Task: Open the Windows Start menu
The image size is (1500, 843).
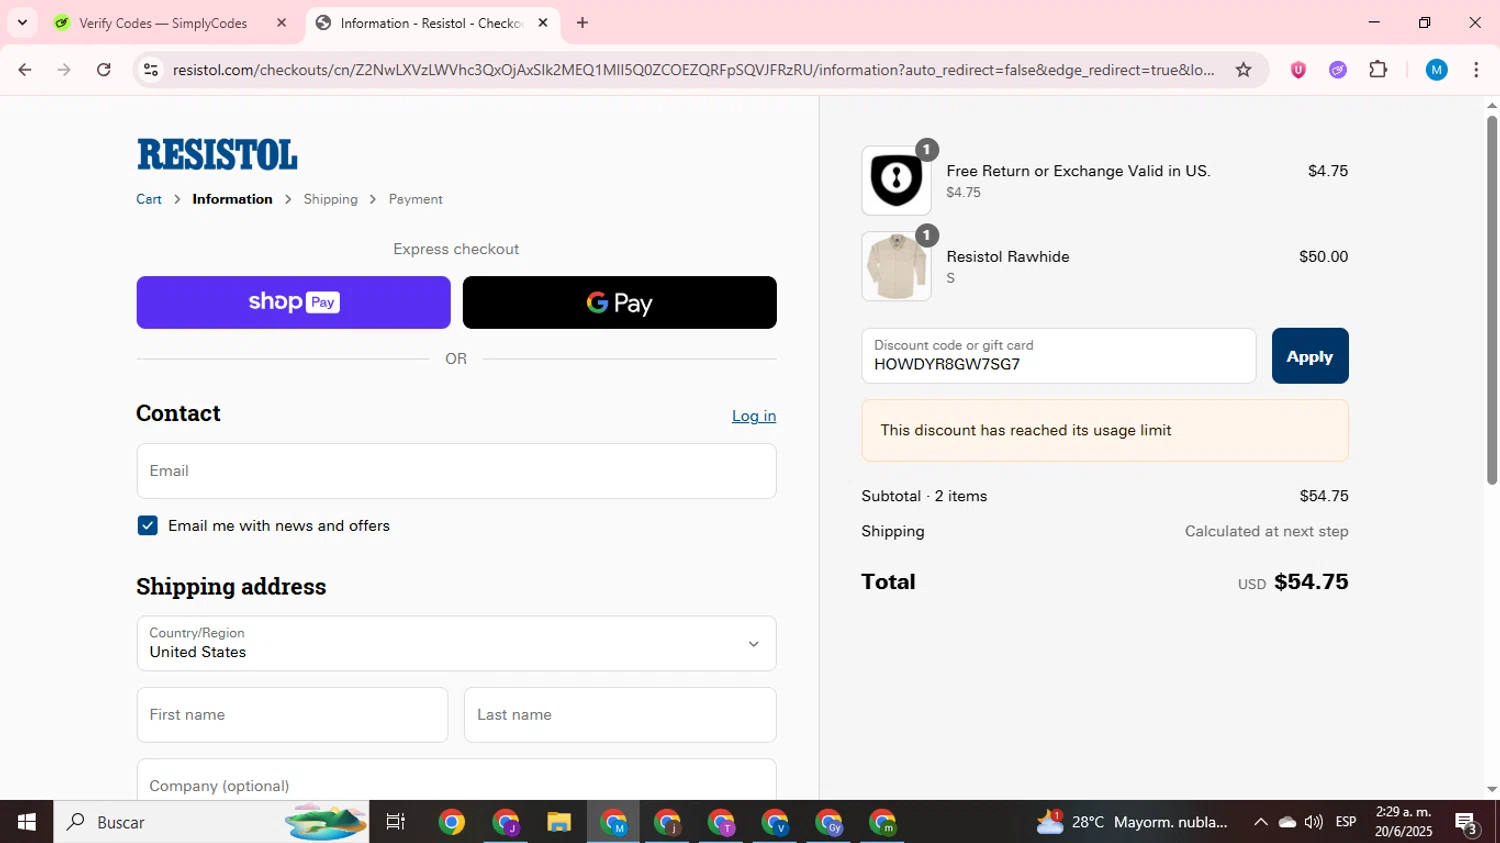Action: coord(26,822)
